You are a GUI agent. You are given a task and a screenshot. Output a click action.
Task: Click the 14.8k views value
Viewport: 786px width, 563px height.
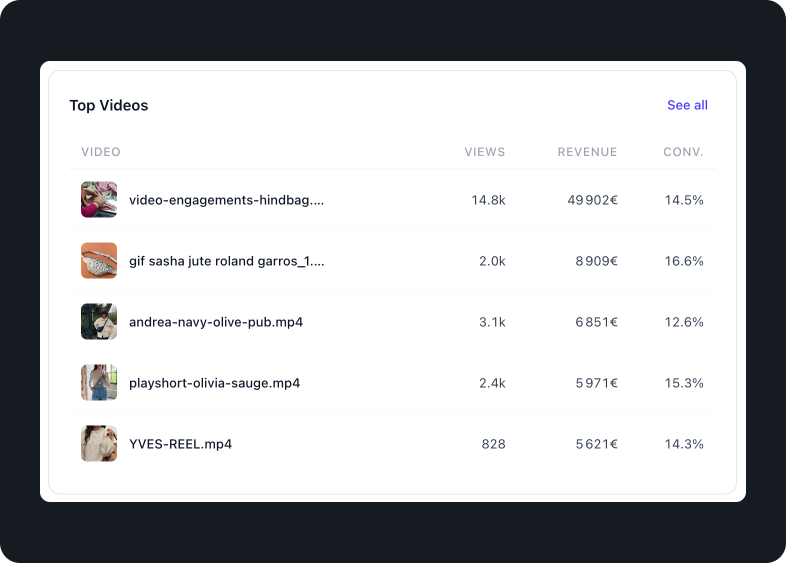click(488, 200)
